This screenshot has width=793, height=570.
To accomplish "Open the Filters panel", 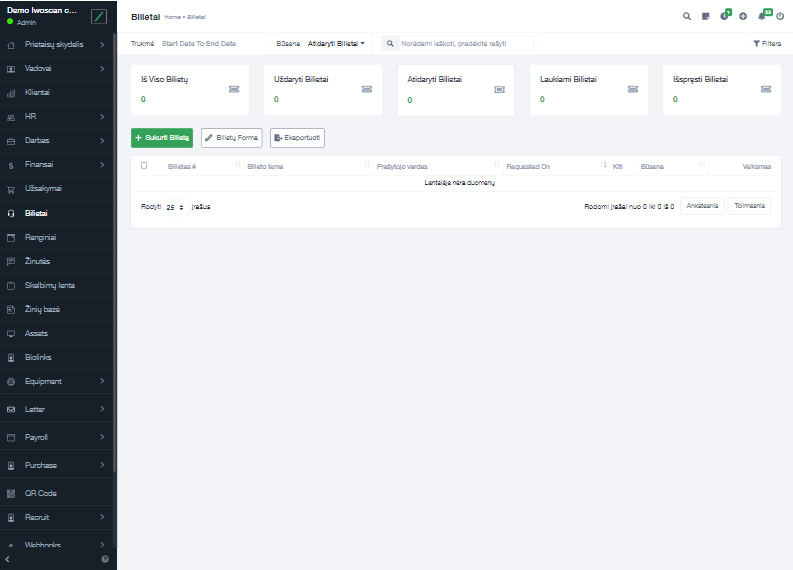I will tap(767, 44).
